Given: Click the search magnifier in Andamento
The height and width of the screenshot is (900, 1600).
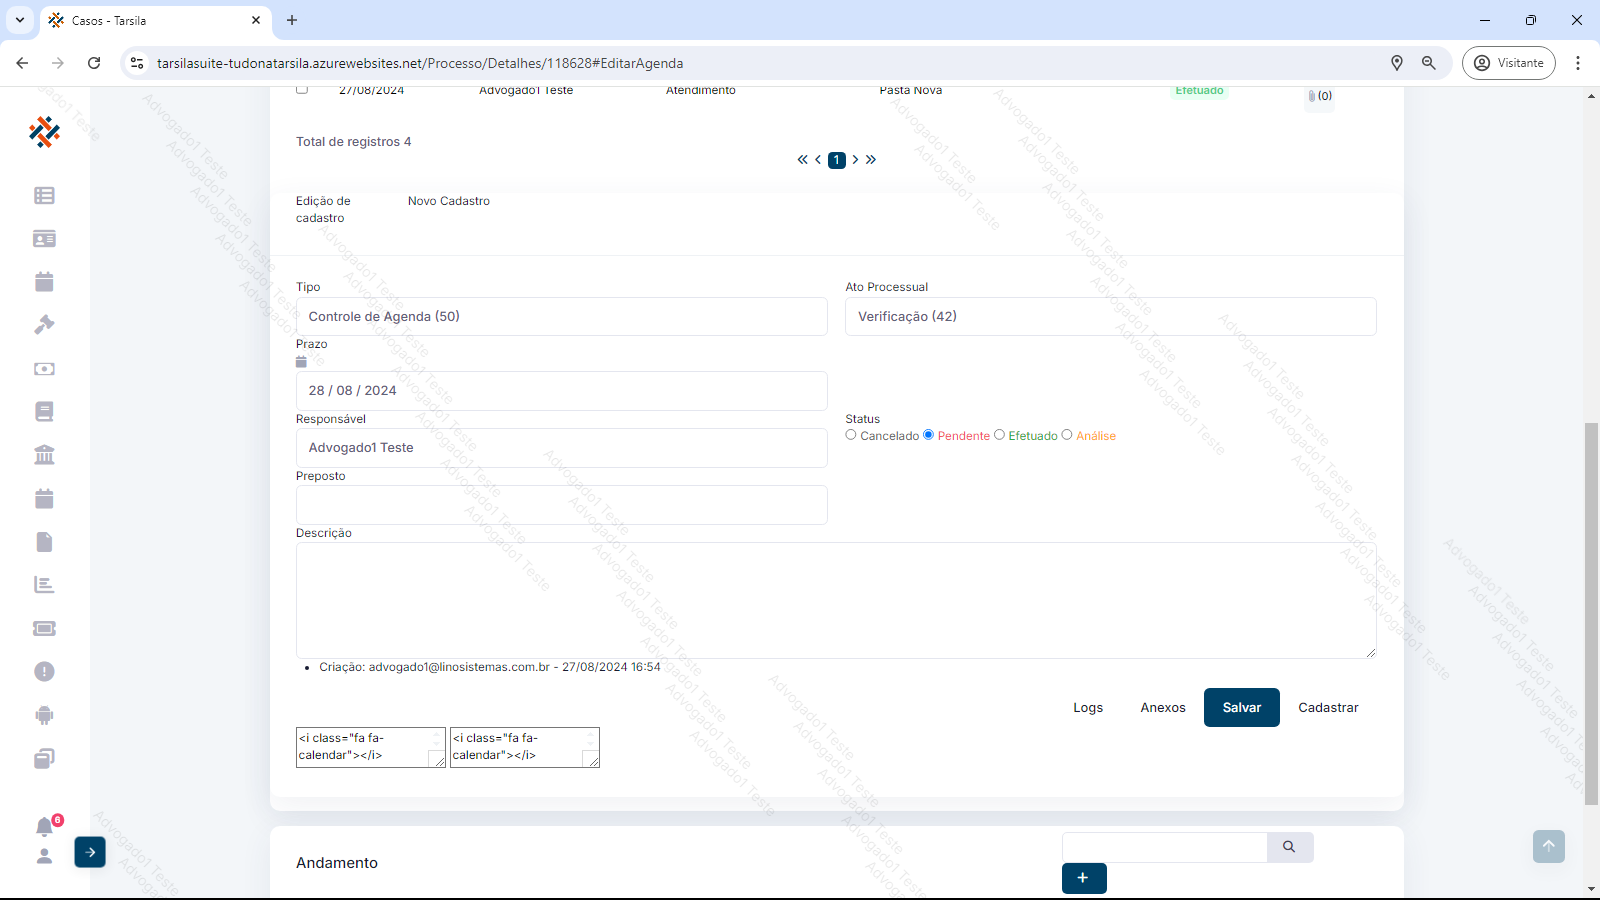Looking at the screenshot, I should click(x=1289, y=847).
